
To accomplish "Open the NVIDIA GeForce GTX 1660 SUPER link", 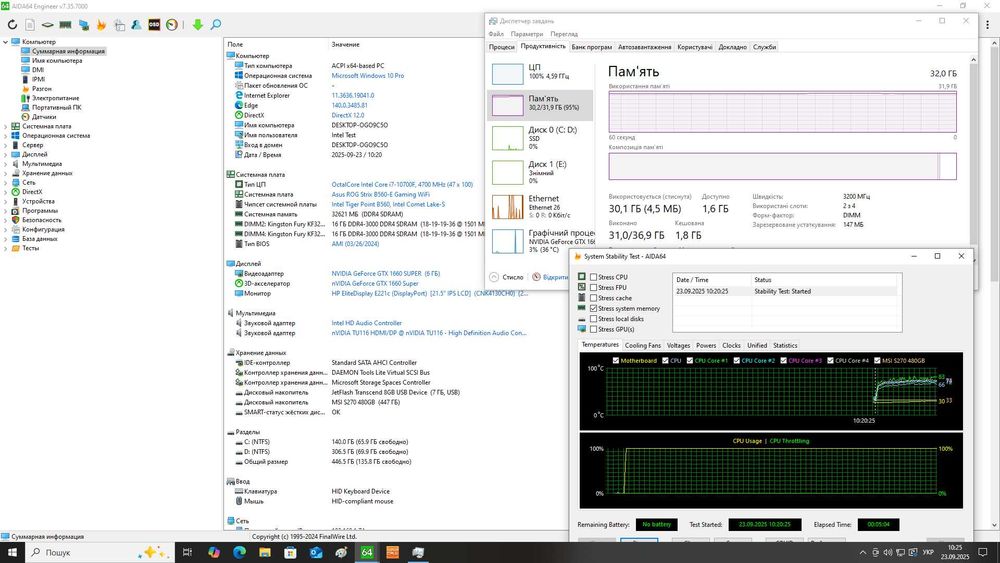I will coord(385,274).
